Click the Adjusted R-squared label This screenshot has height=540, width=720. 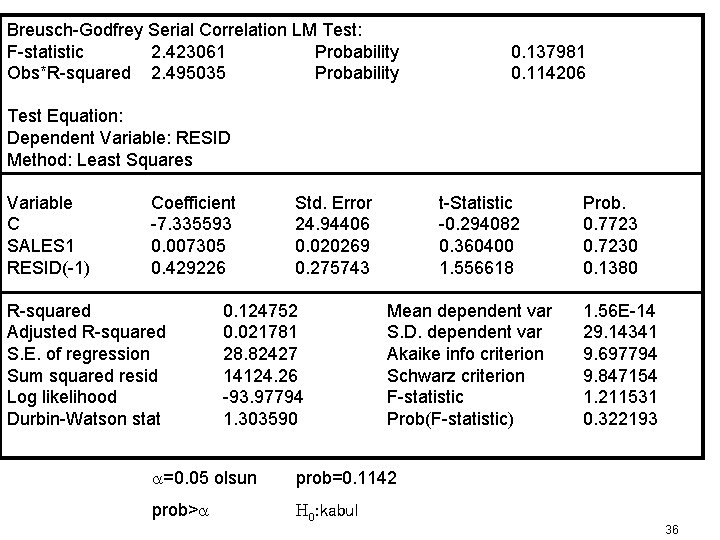[x=87, y=332]
